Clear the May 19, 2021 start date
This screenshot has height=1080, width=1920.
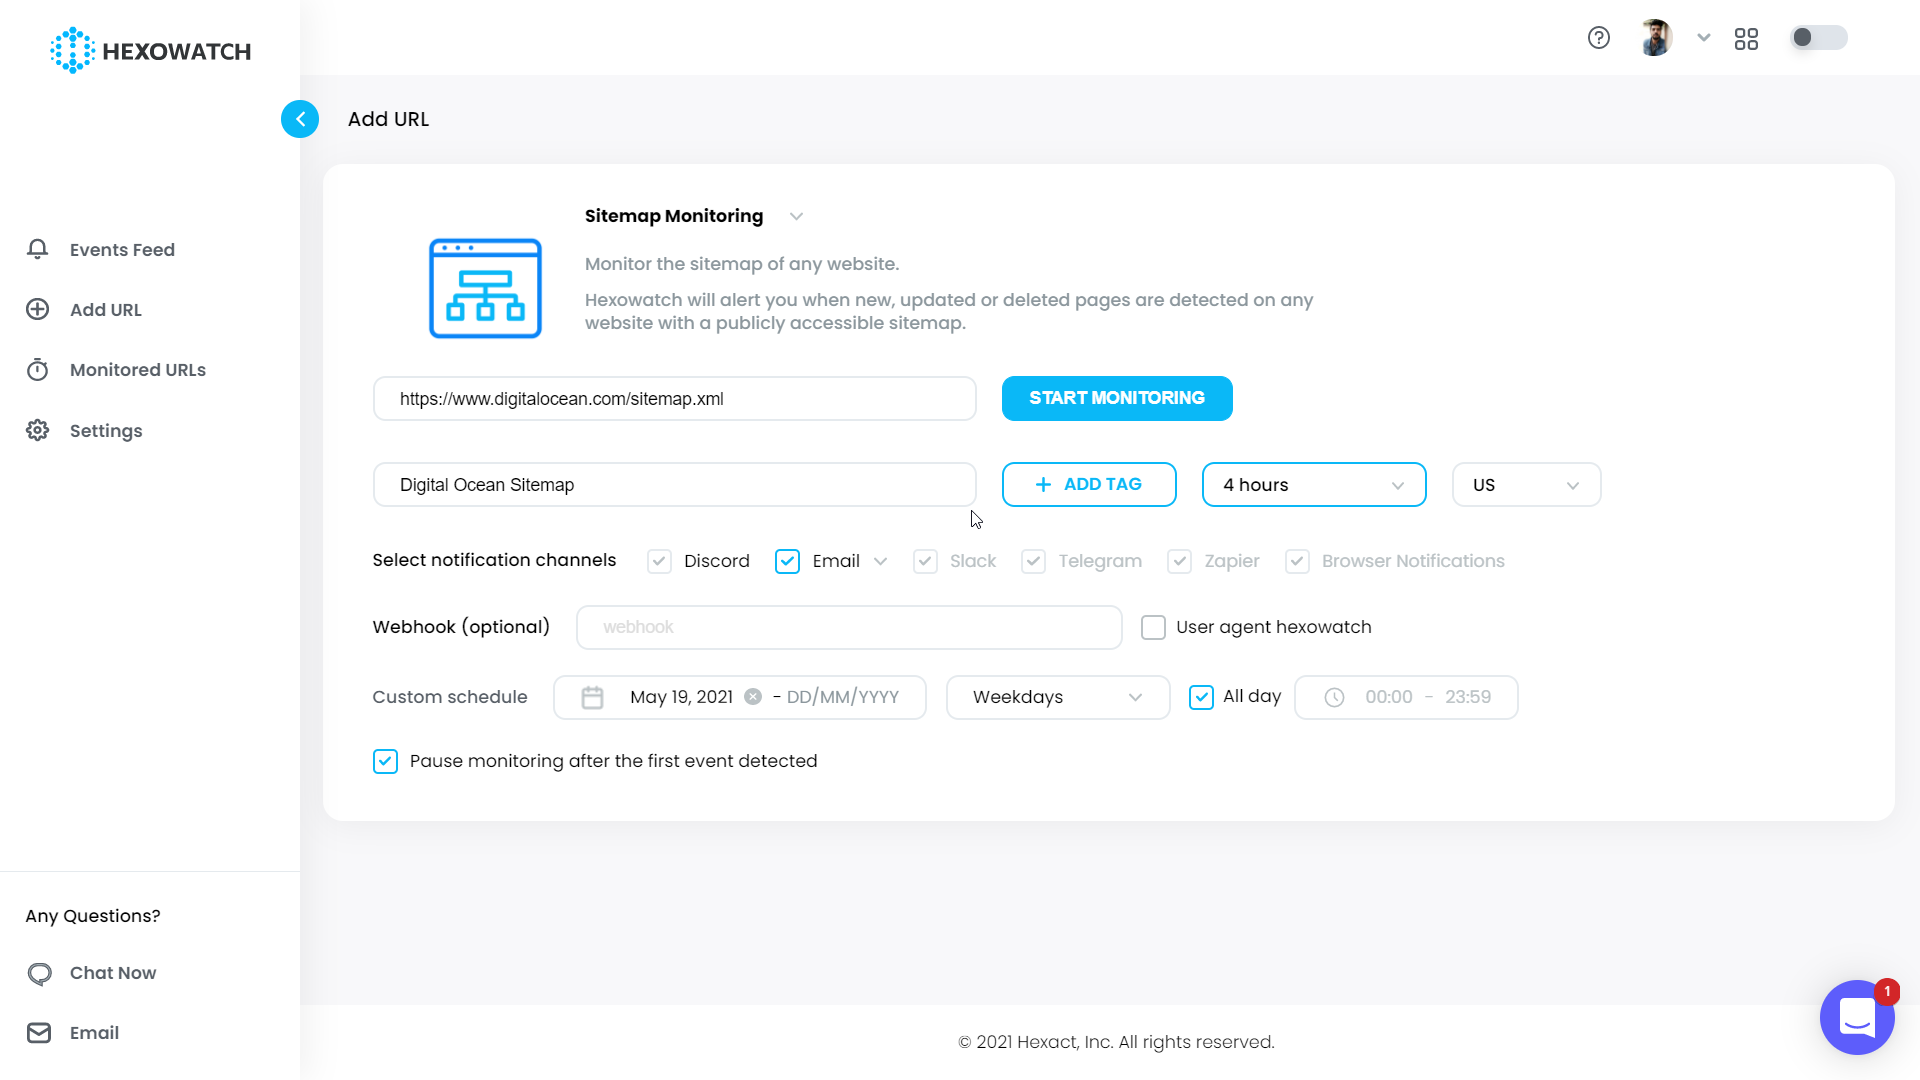click(753, 697)
